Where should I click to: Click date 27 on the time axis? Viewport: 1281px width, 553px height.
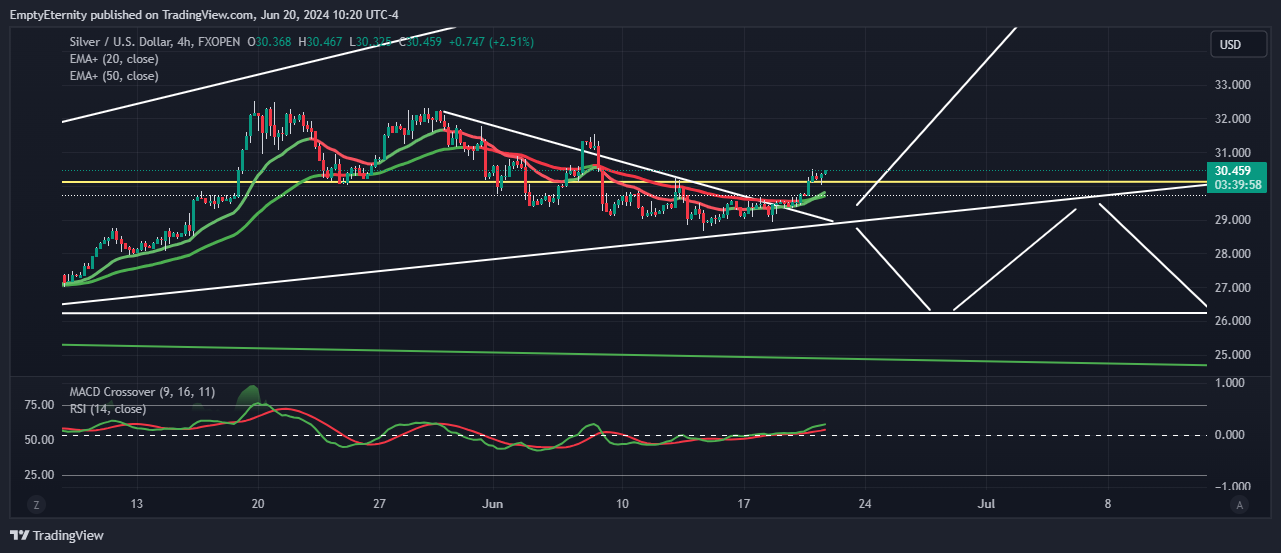pos(379,505)
